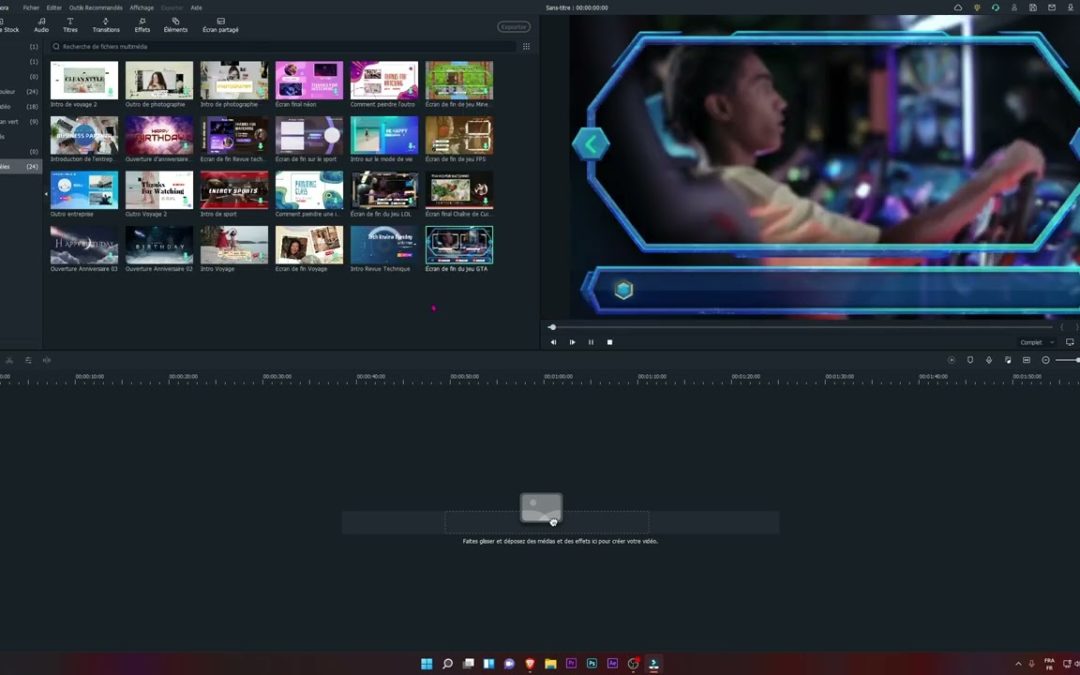Click the audio waveform icon in timeline toolbar
Image resolution: width=1080 pixels, height=675 pixels.
point(47,360)
